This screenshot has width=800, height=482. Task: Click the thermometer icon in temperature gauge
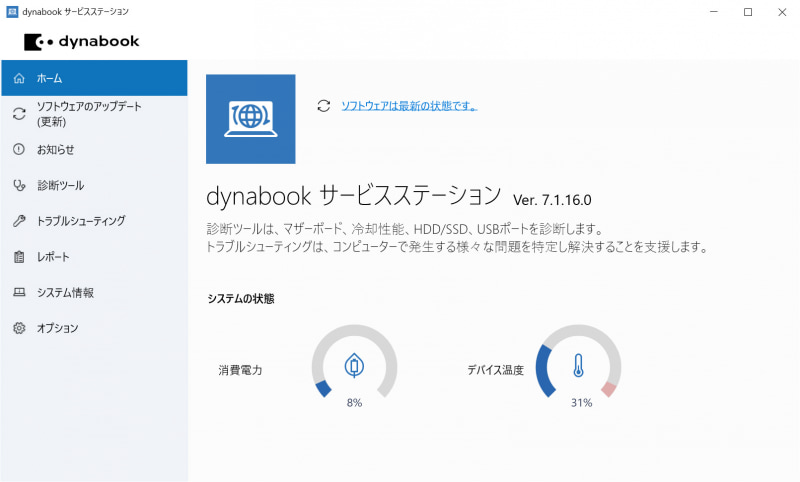point(578,365)
